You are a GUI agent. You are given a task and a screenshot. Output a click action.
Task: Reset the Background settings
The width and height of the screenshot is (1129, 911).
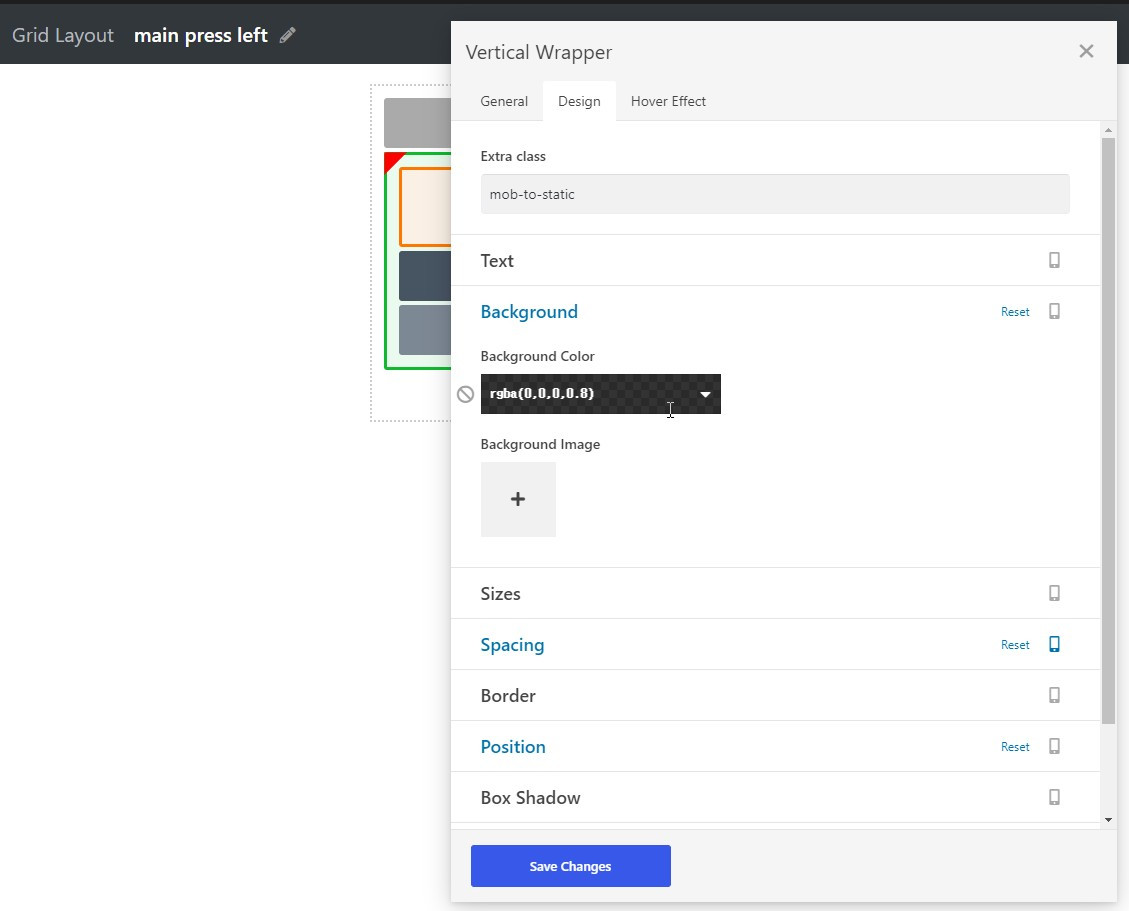coord(1015,312)
